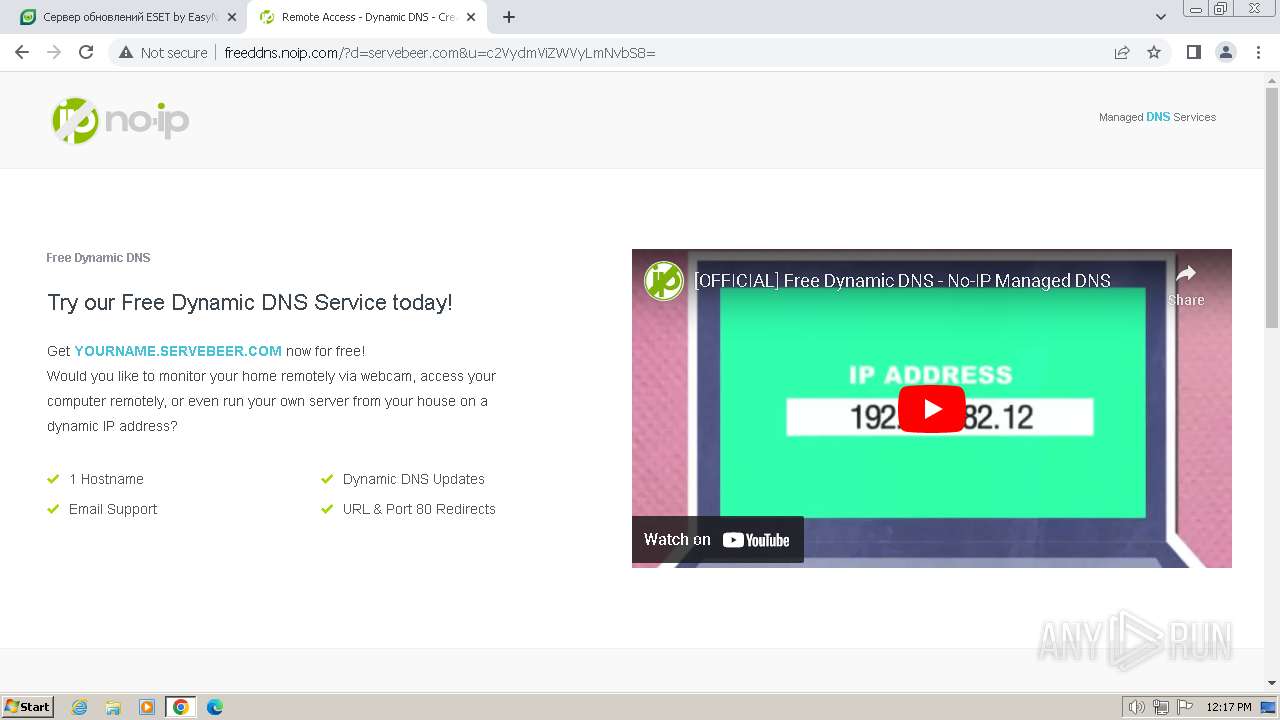Click the taskbar clock showing 12:17 PM
1280x720 pixels.
tap(1229, 707)
